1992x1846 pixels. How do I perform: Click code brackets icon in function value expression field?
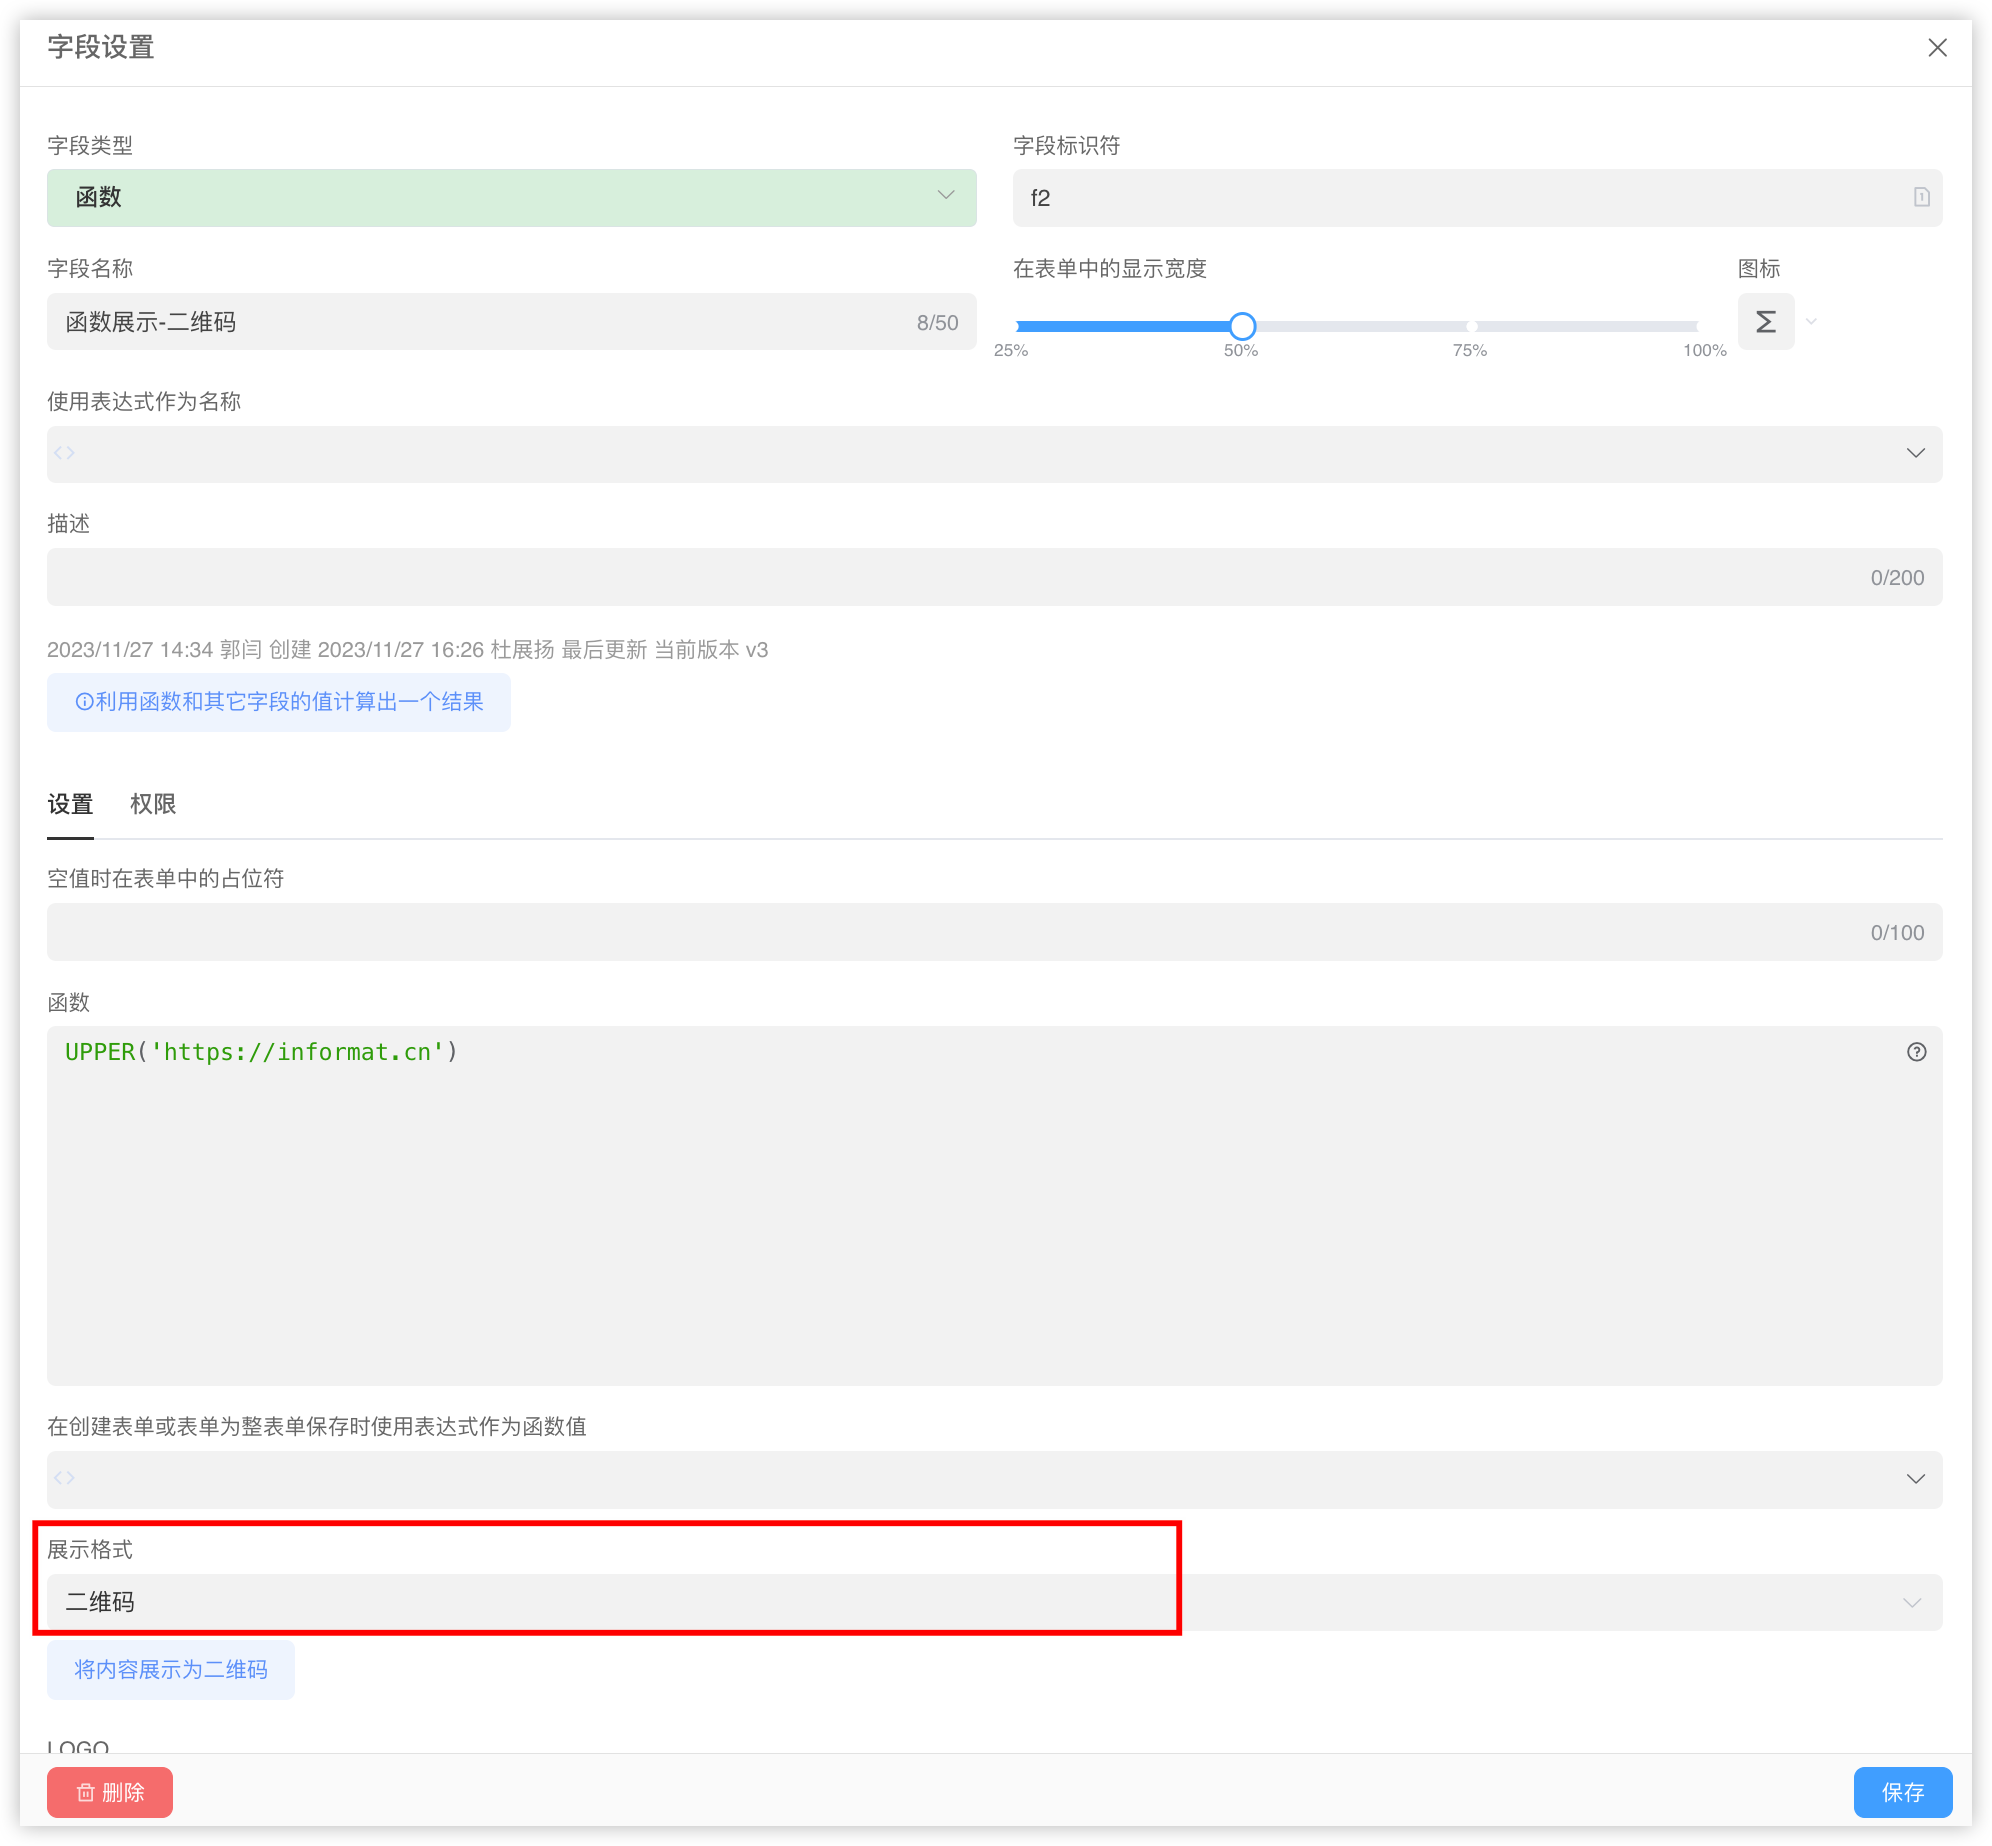point(65,1478)
